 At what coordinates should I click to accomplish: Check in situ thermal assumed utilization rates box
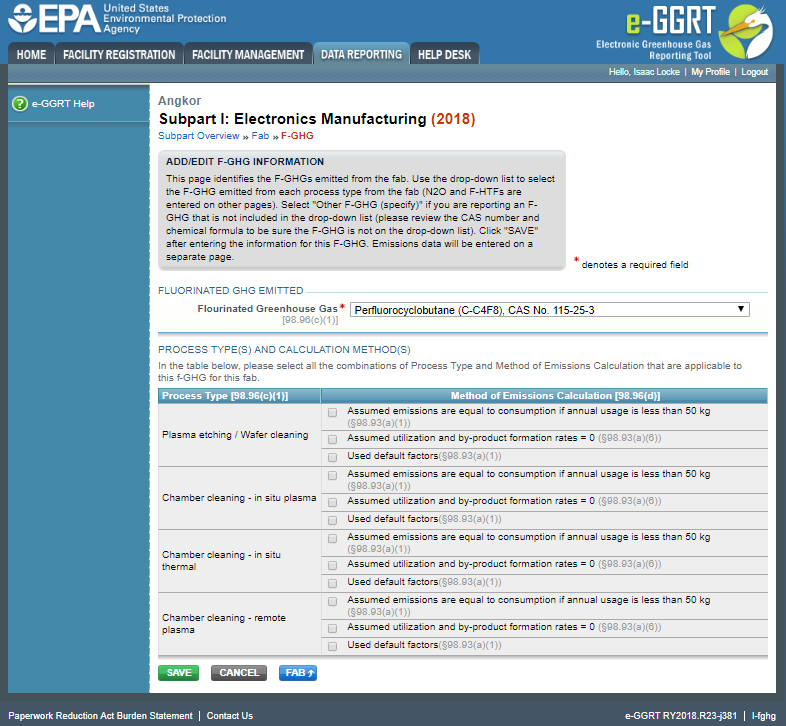pos(332,566)
